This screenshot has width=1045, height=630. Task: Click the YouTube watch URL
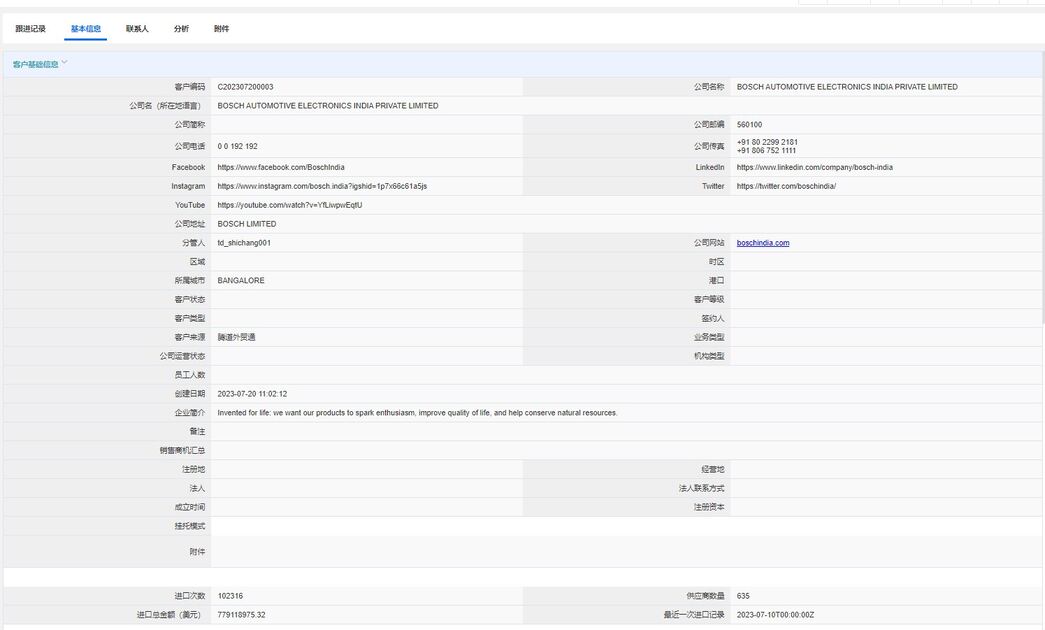pos(290,205)
